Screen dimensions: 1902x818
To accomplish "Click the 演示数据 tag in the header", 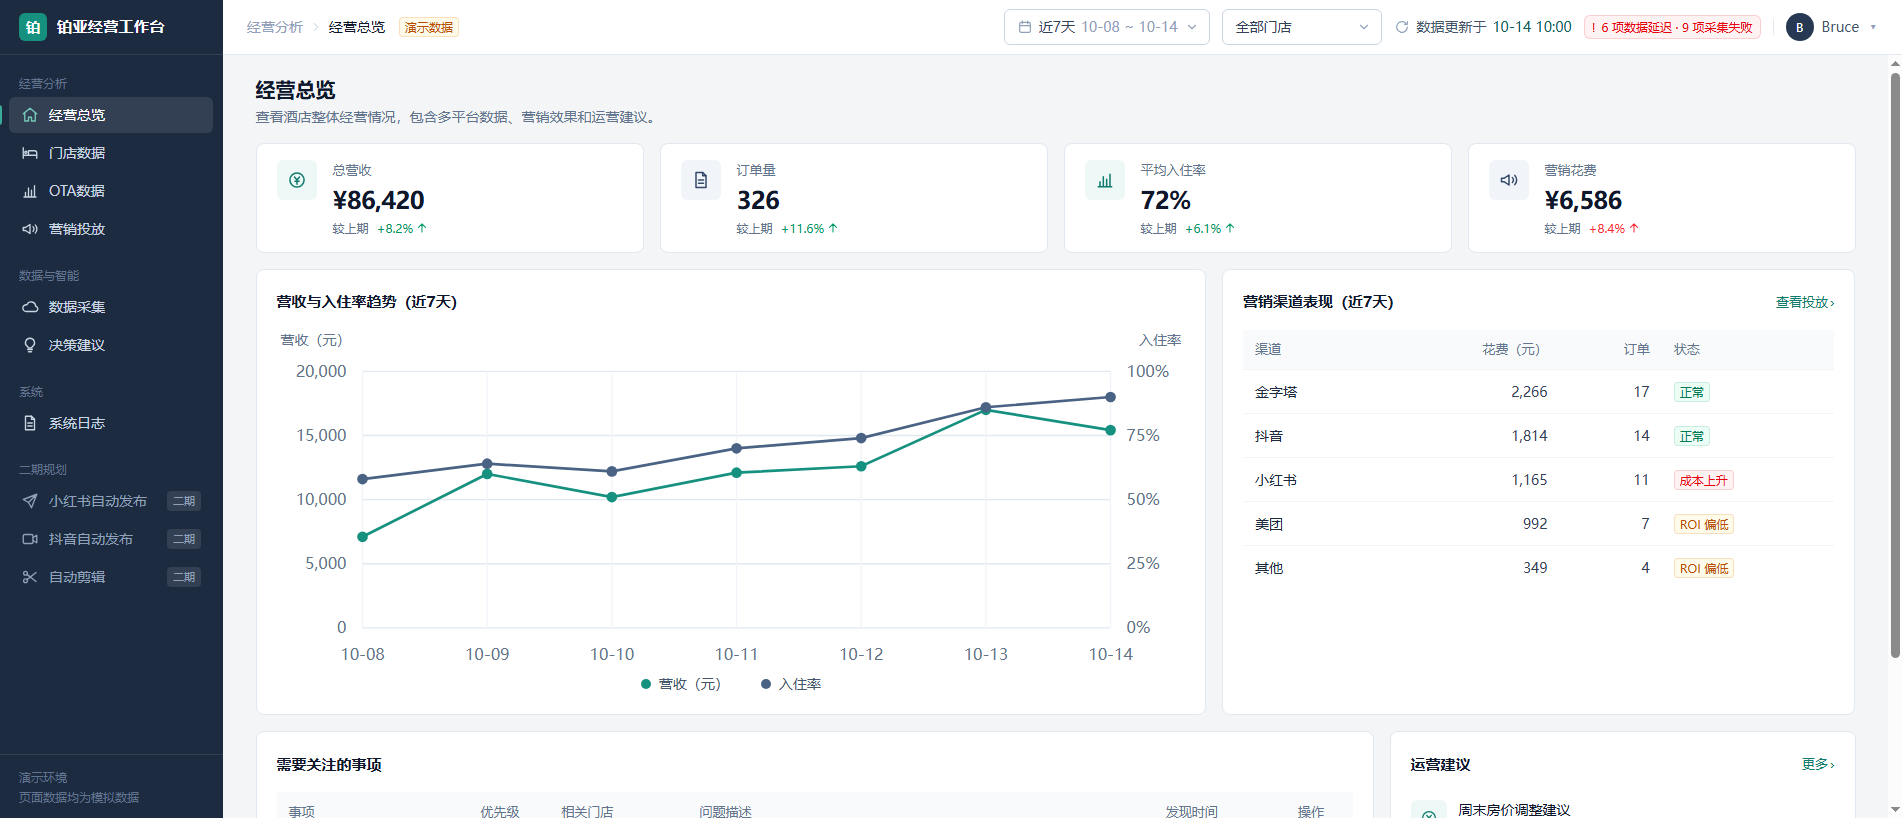I will point(429,27).
